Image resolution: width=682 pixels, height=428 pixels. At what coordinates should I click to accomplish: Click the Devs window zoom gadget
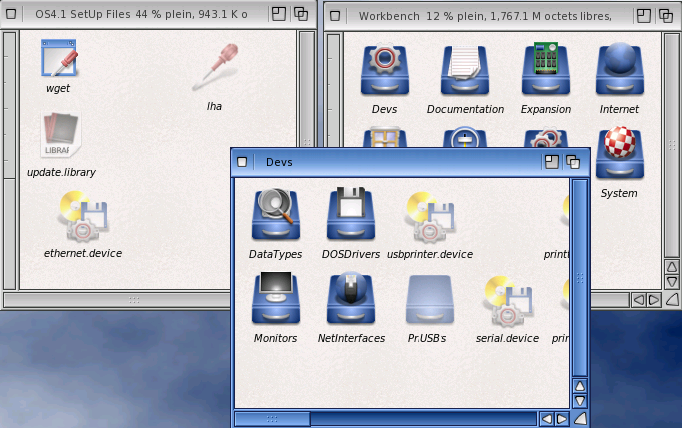(x=552, y=162)
